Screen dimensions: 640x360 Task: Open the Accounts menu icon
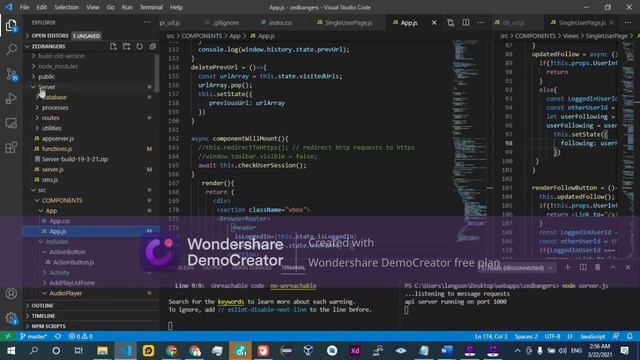(11, 293)
